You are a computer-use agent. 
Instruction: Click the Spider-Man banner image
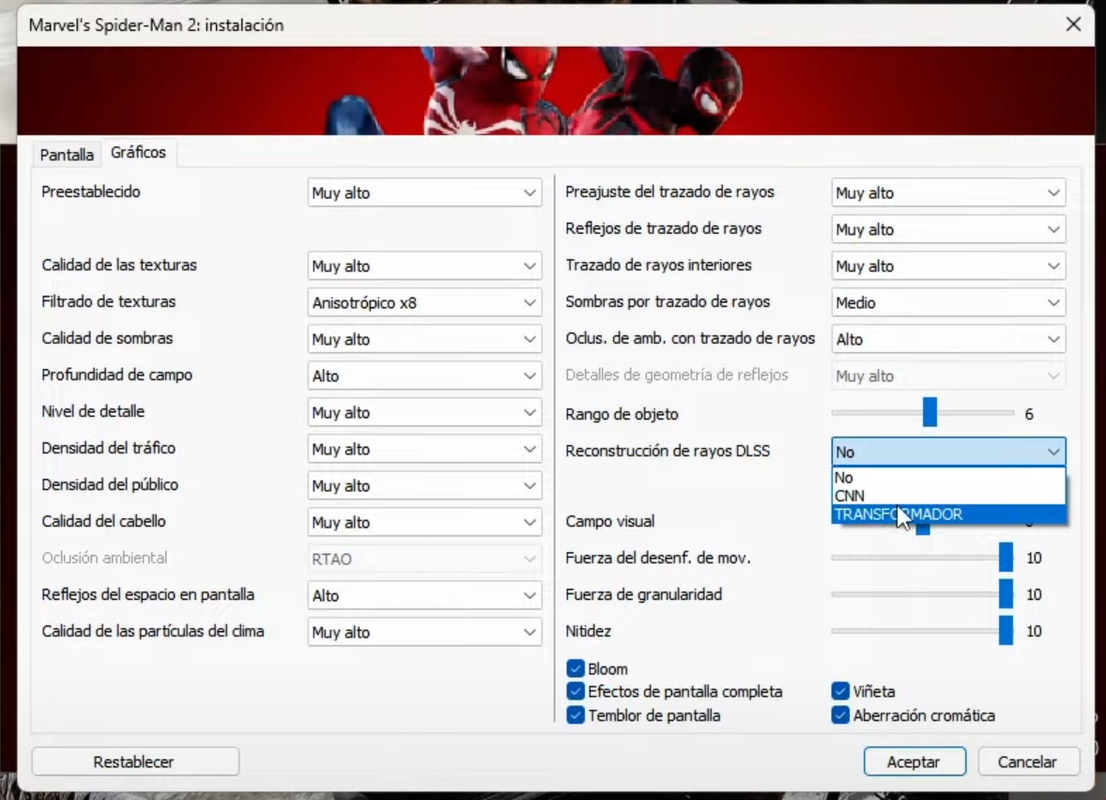tap(556, 90)
